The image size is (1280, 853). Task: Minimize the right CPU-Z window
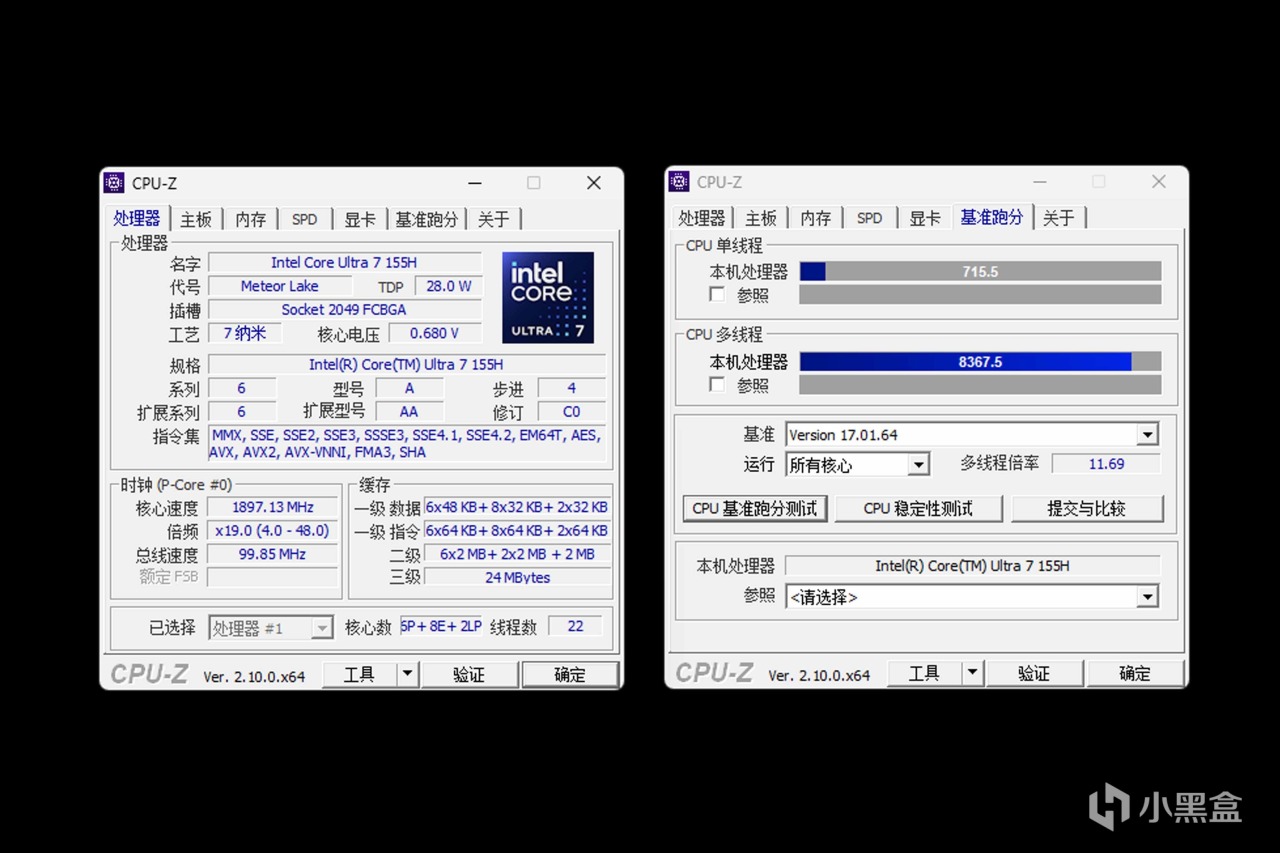[x=1040, y=181]
